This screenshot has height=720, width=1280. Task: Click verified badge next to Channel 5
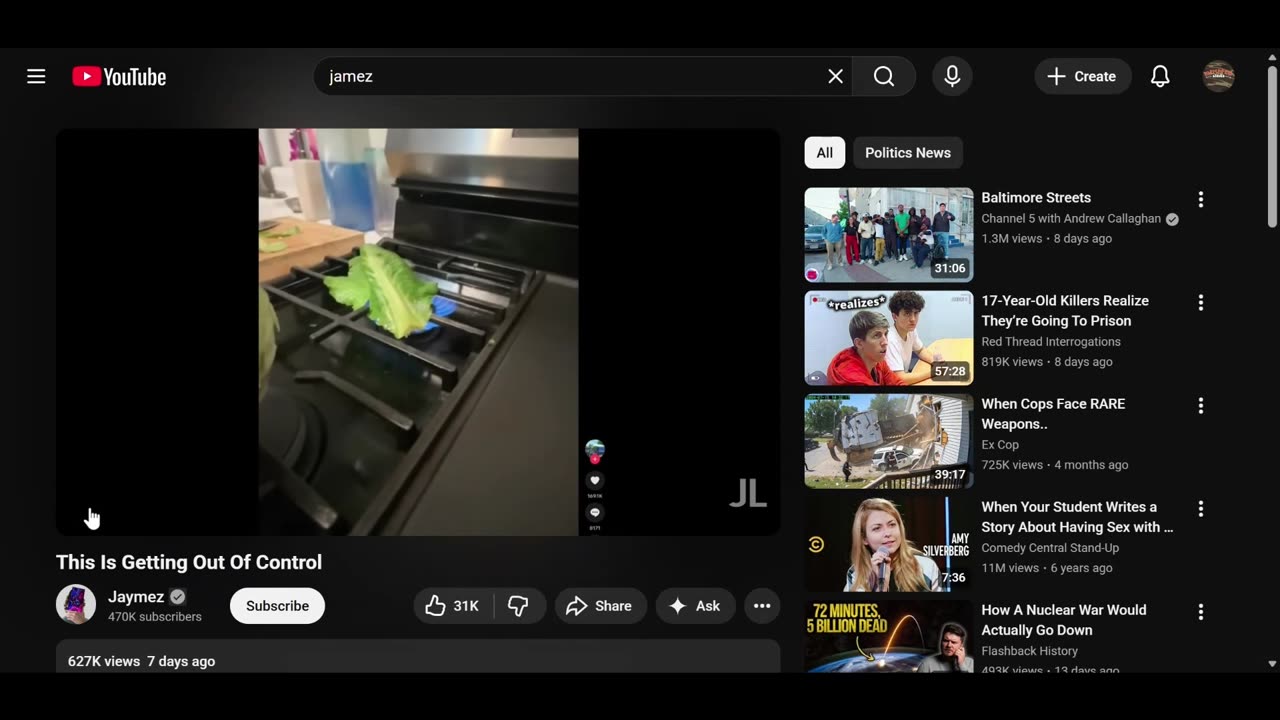1172,219
